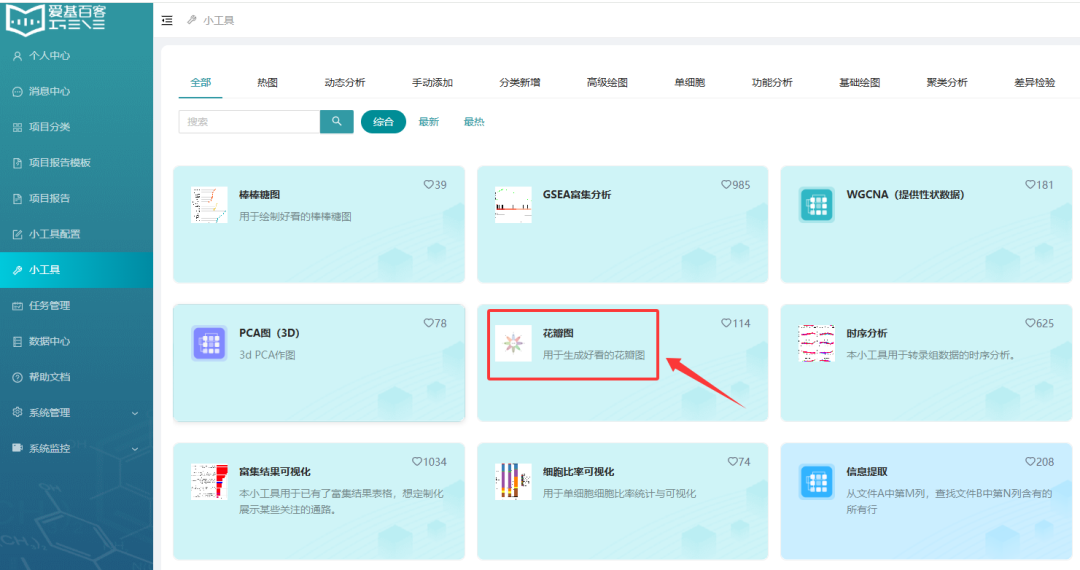
Task: Click the search magnifier button
Action: click(337, 122)
